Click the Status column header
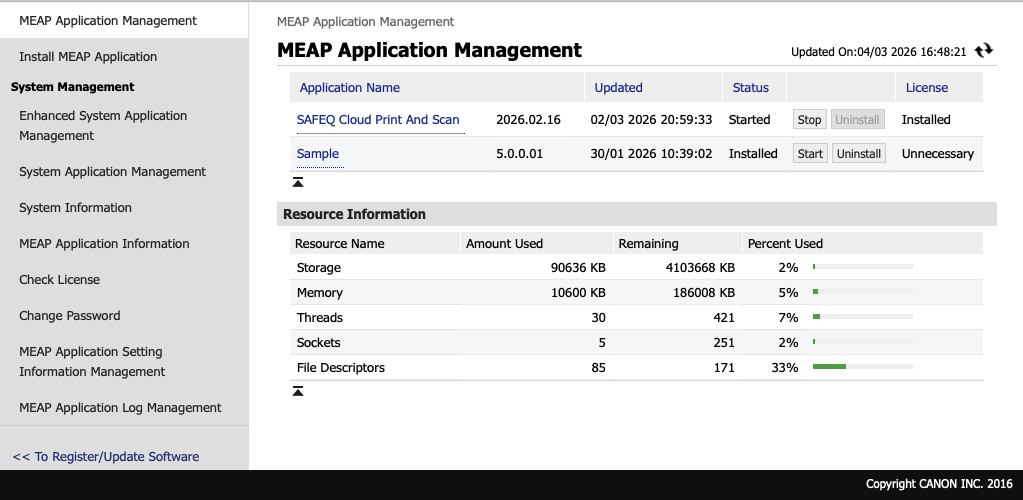This screenshot has height=500, width=1023. point(750,87)
